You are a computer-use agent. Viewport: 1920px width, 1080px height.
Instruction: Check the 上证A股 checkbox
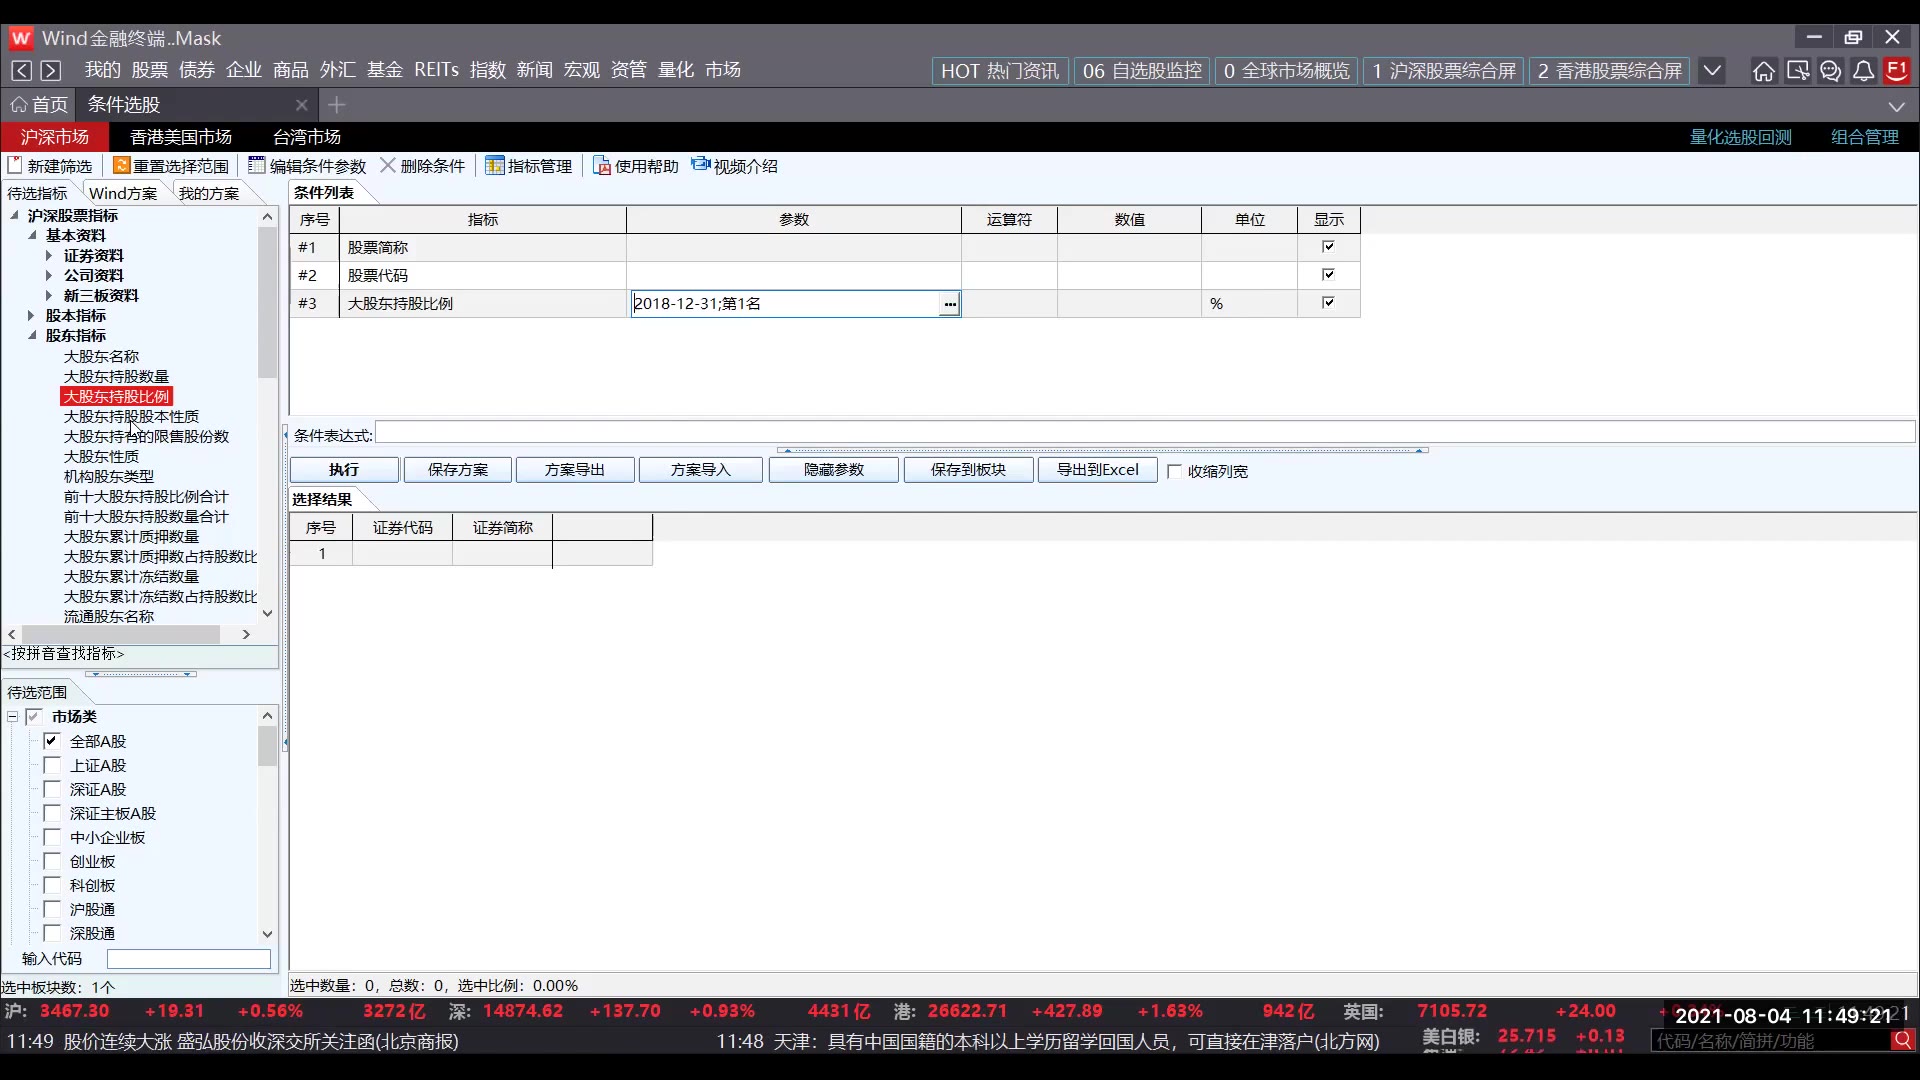52,765
